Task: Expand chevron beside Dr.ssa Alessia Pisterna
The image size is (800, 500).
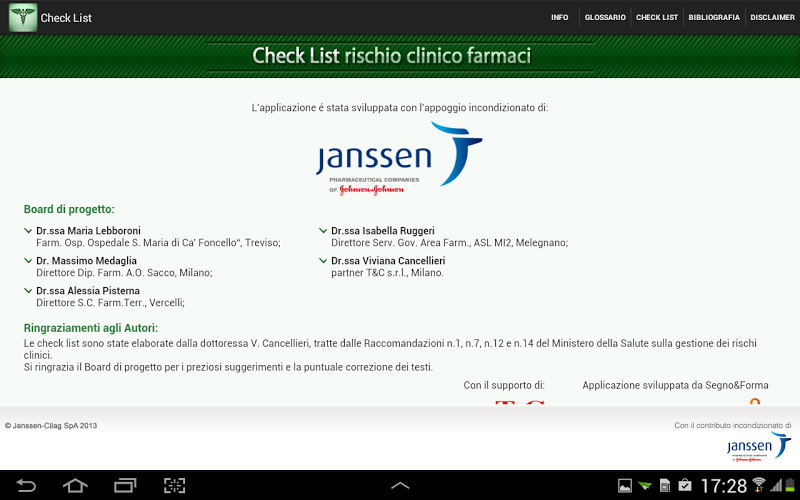Action: tap(28, 291)
